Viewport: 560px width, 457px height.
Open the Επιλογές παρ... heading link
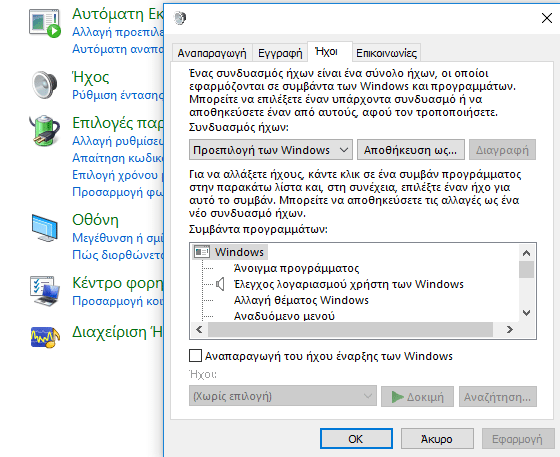[118, 123]
